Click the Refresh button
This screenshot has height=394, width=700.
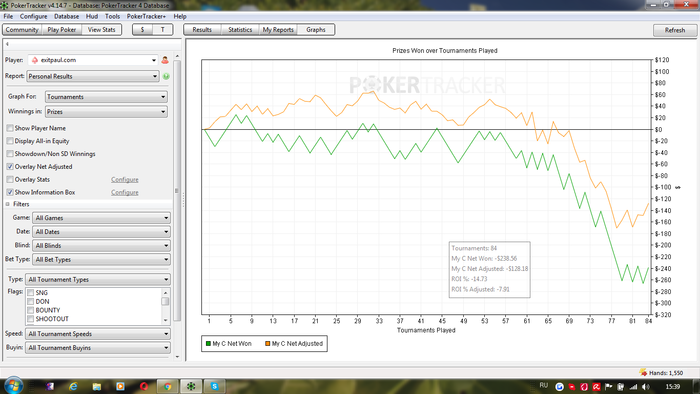pyautogui.click(x=675, y=30)
